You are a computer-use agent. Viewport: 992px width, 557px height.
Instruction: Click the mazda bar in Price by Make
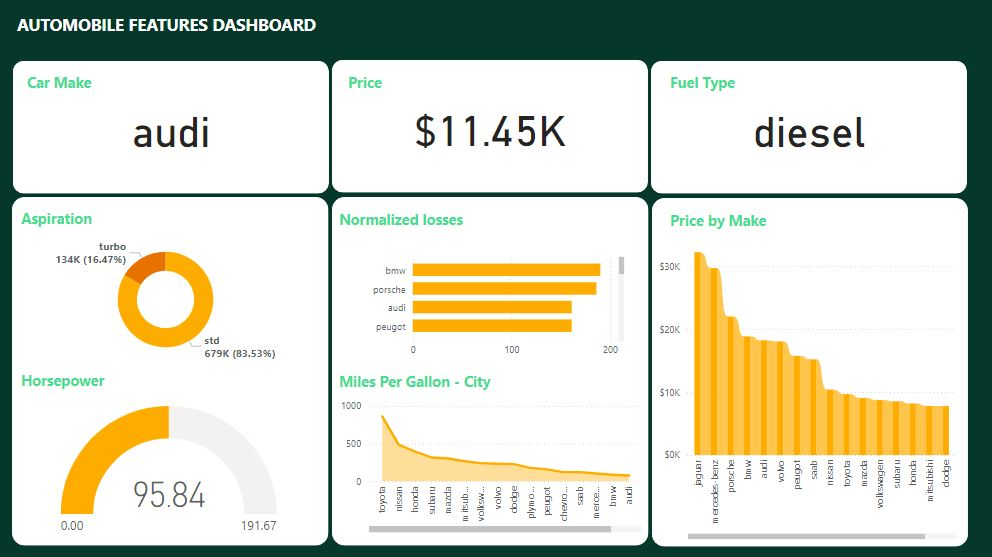pos(863,426)
